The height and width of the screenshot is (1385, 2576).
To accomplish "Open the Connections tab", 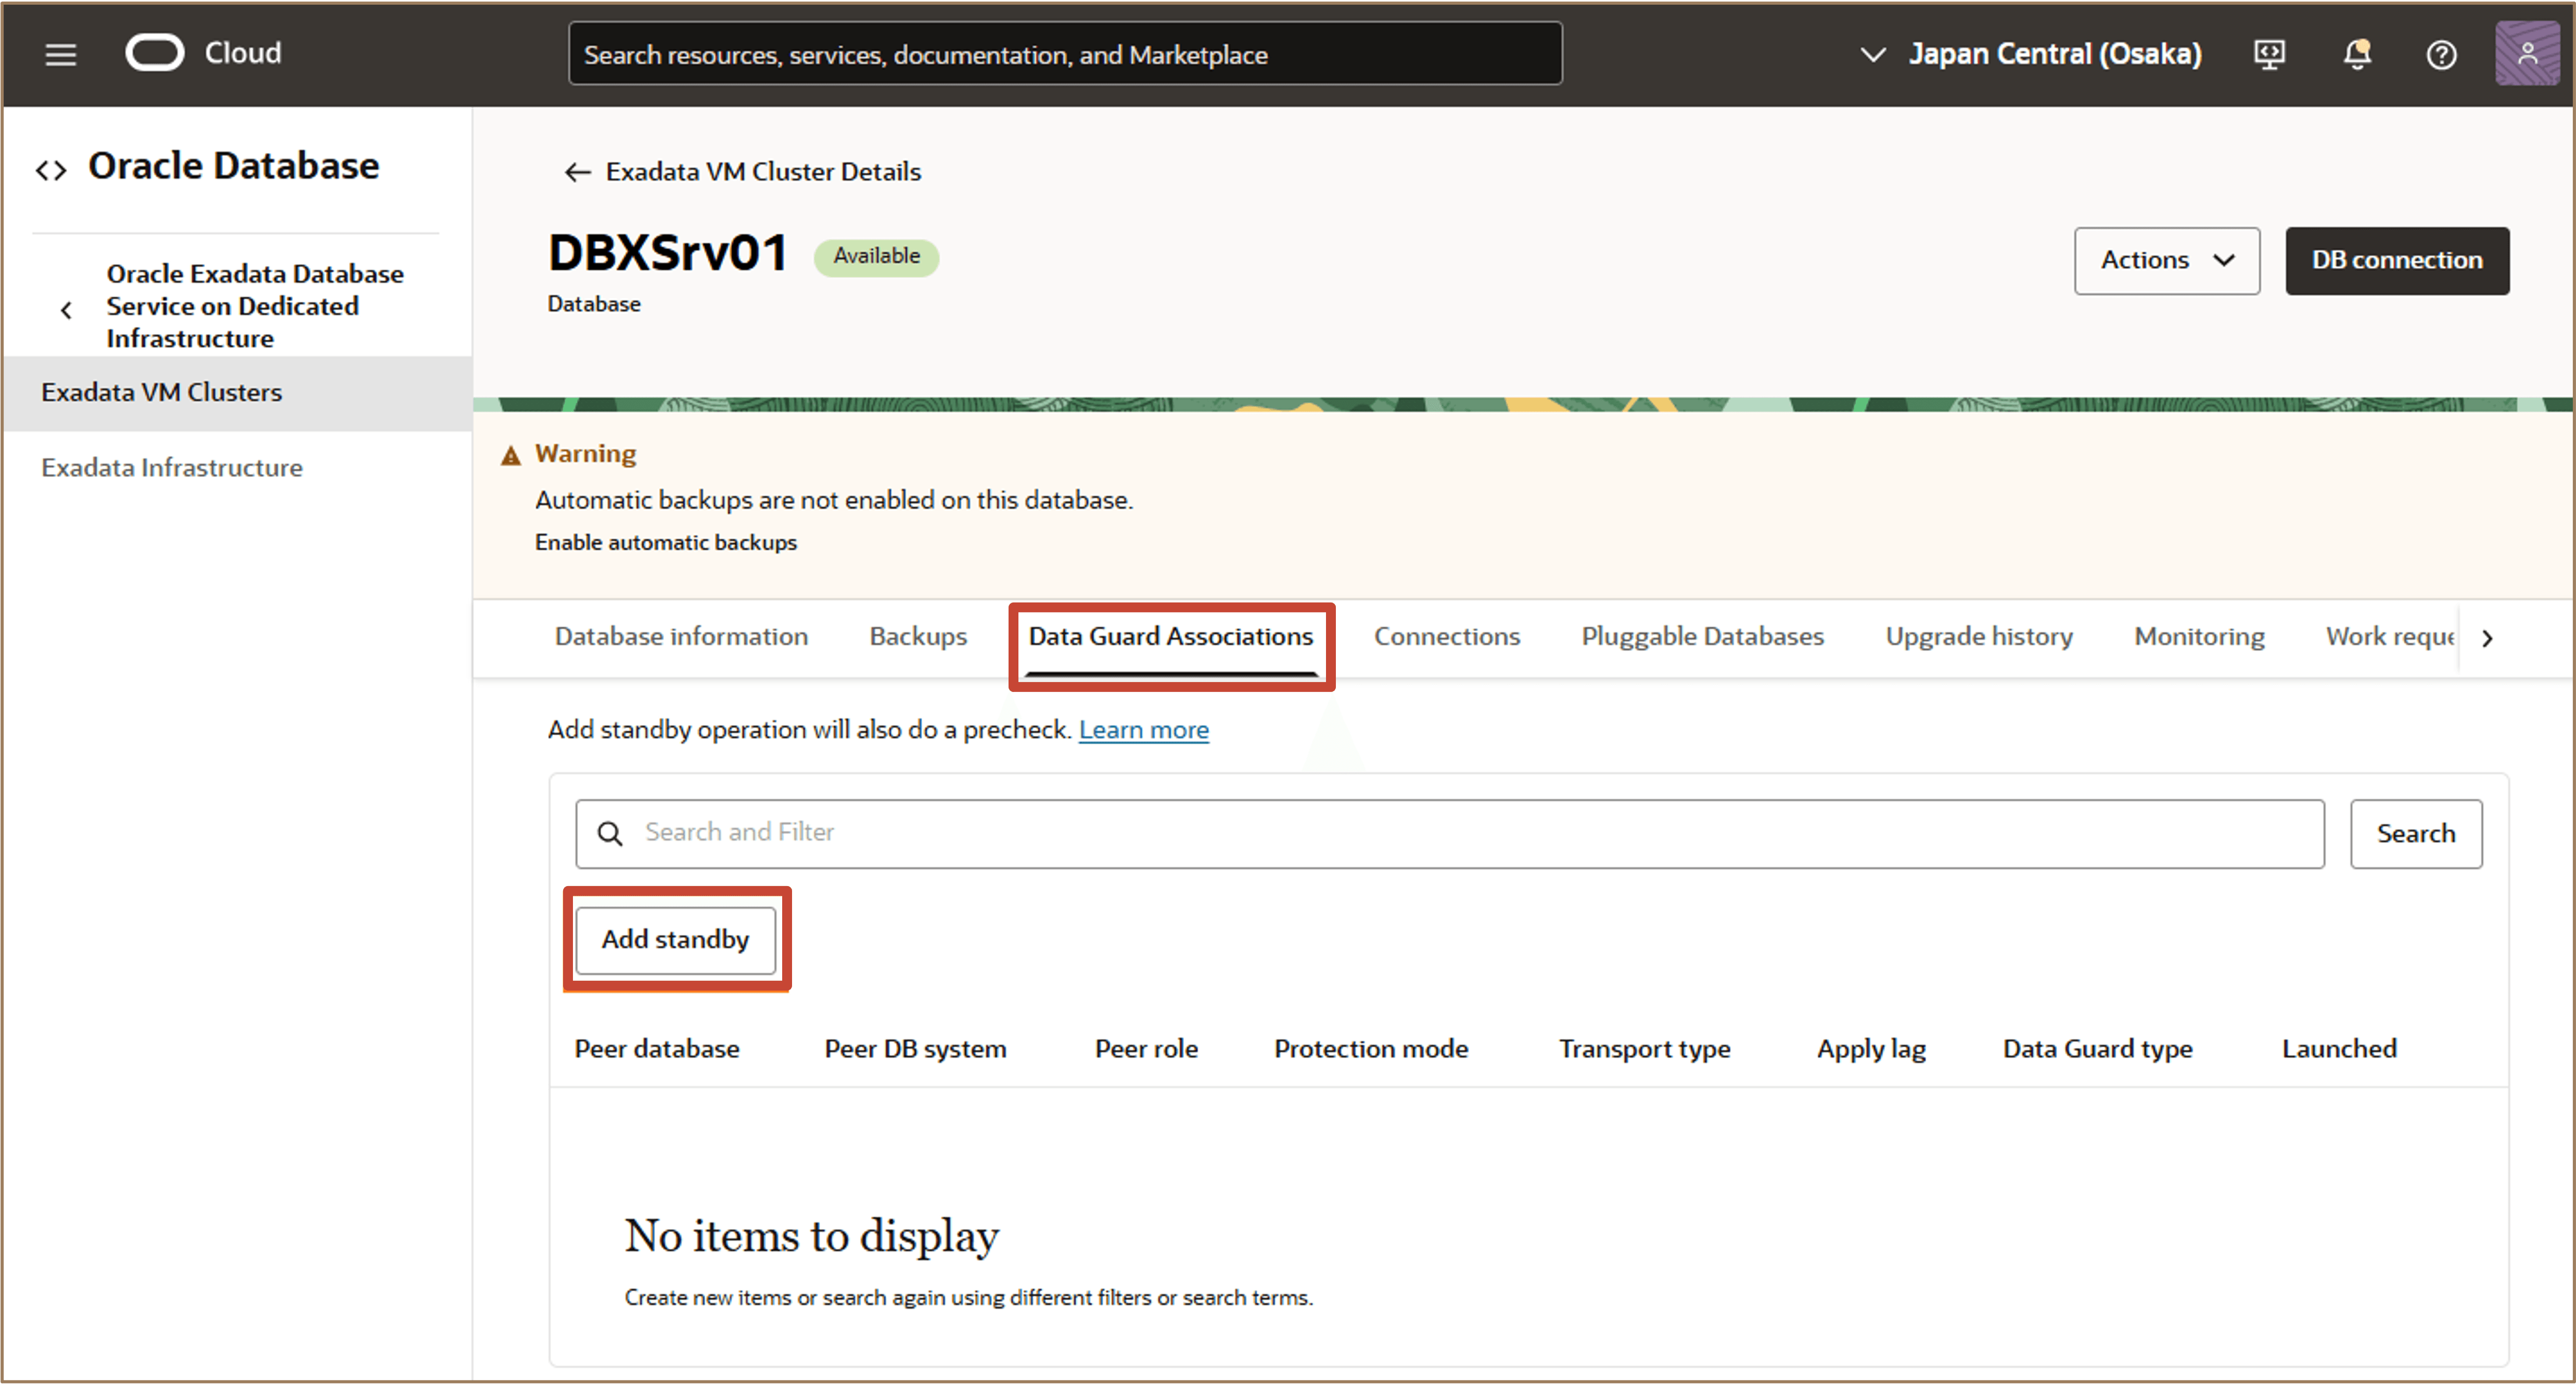I will pyautogui.click(x=1446, y=636).
